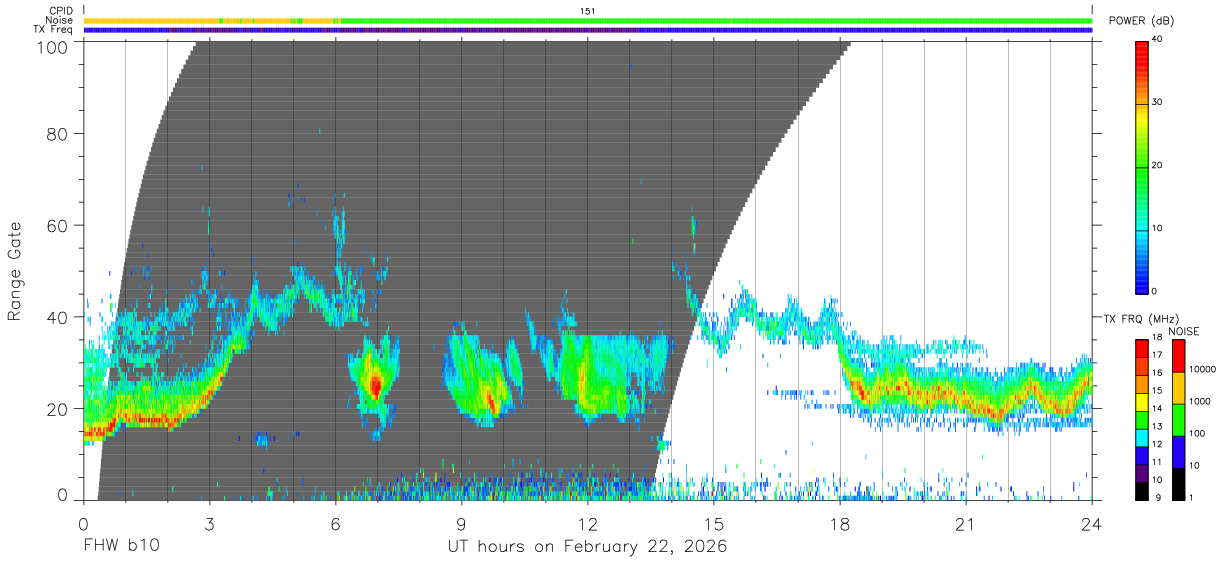Click the red echo blob near 7 UT
This screenshot has height=567, width=1228.
coord(375,384)
